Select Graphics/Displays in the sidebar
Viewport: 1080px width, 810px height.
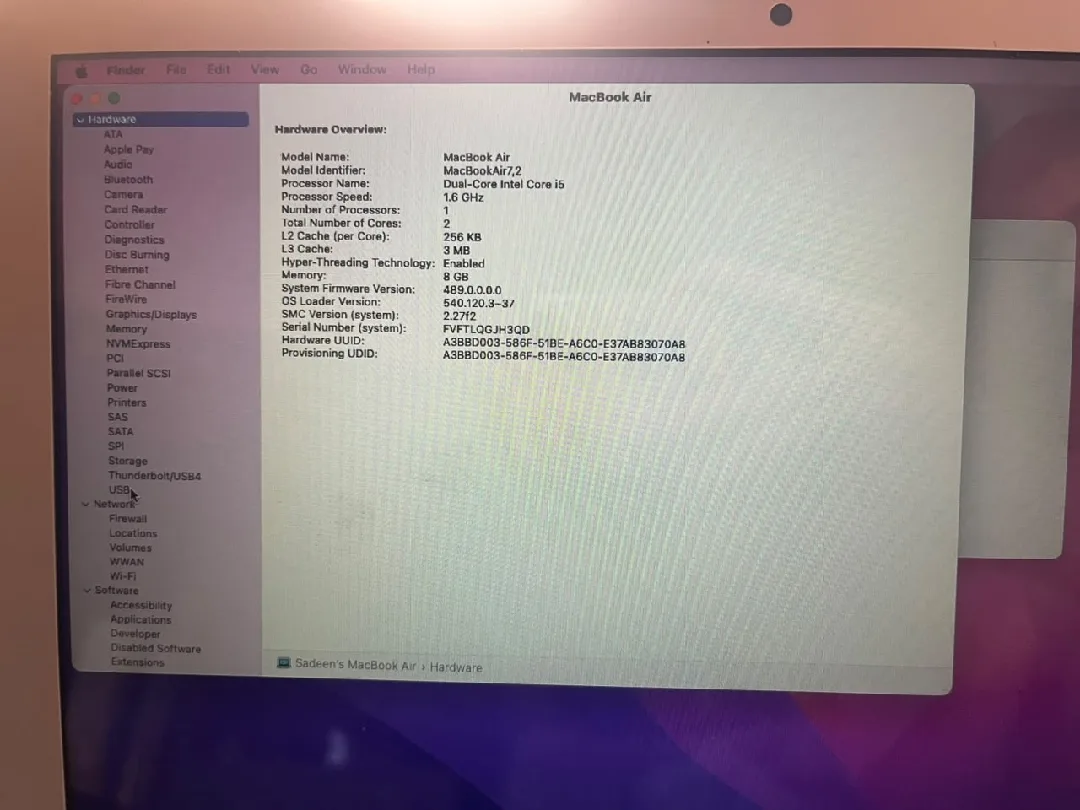click(151, 314)
